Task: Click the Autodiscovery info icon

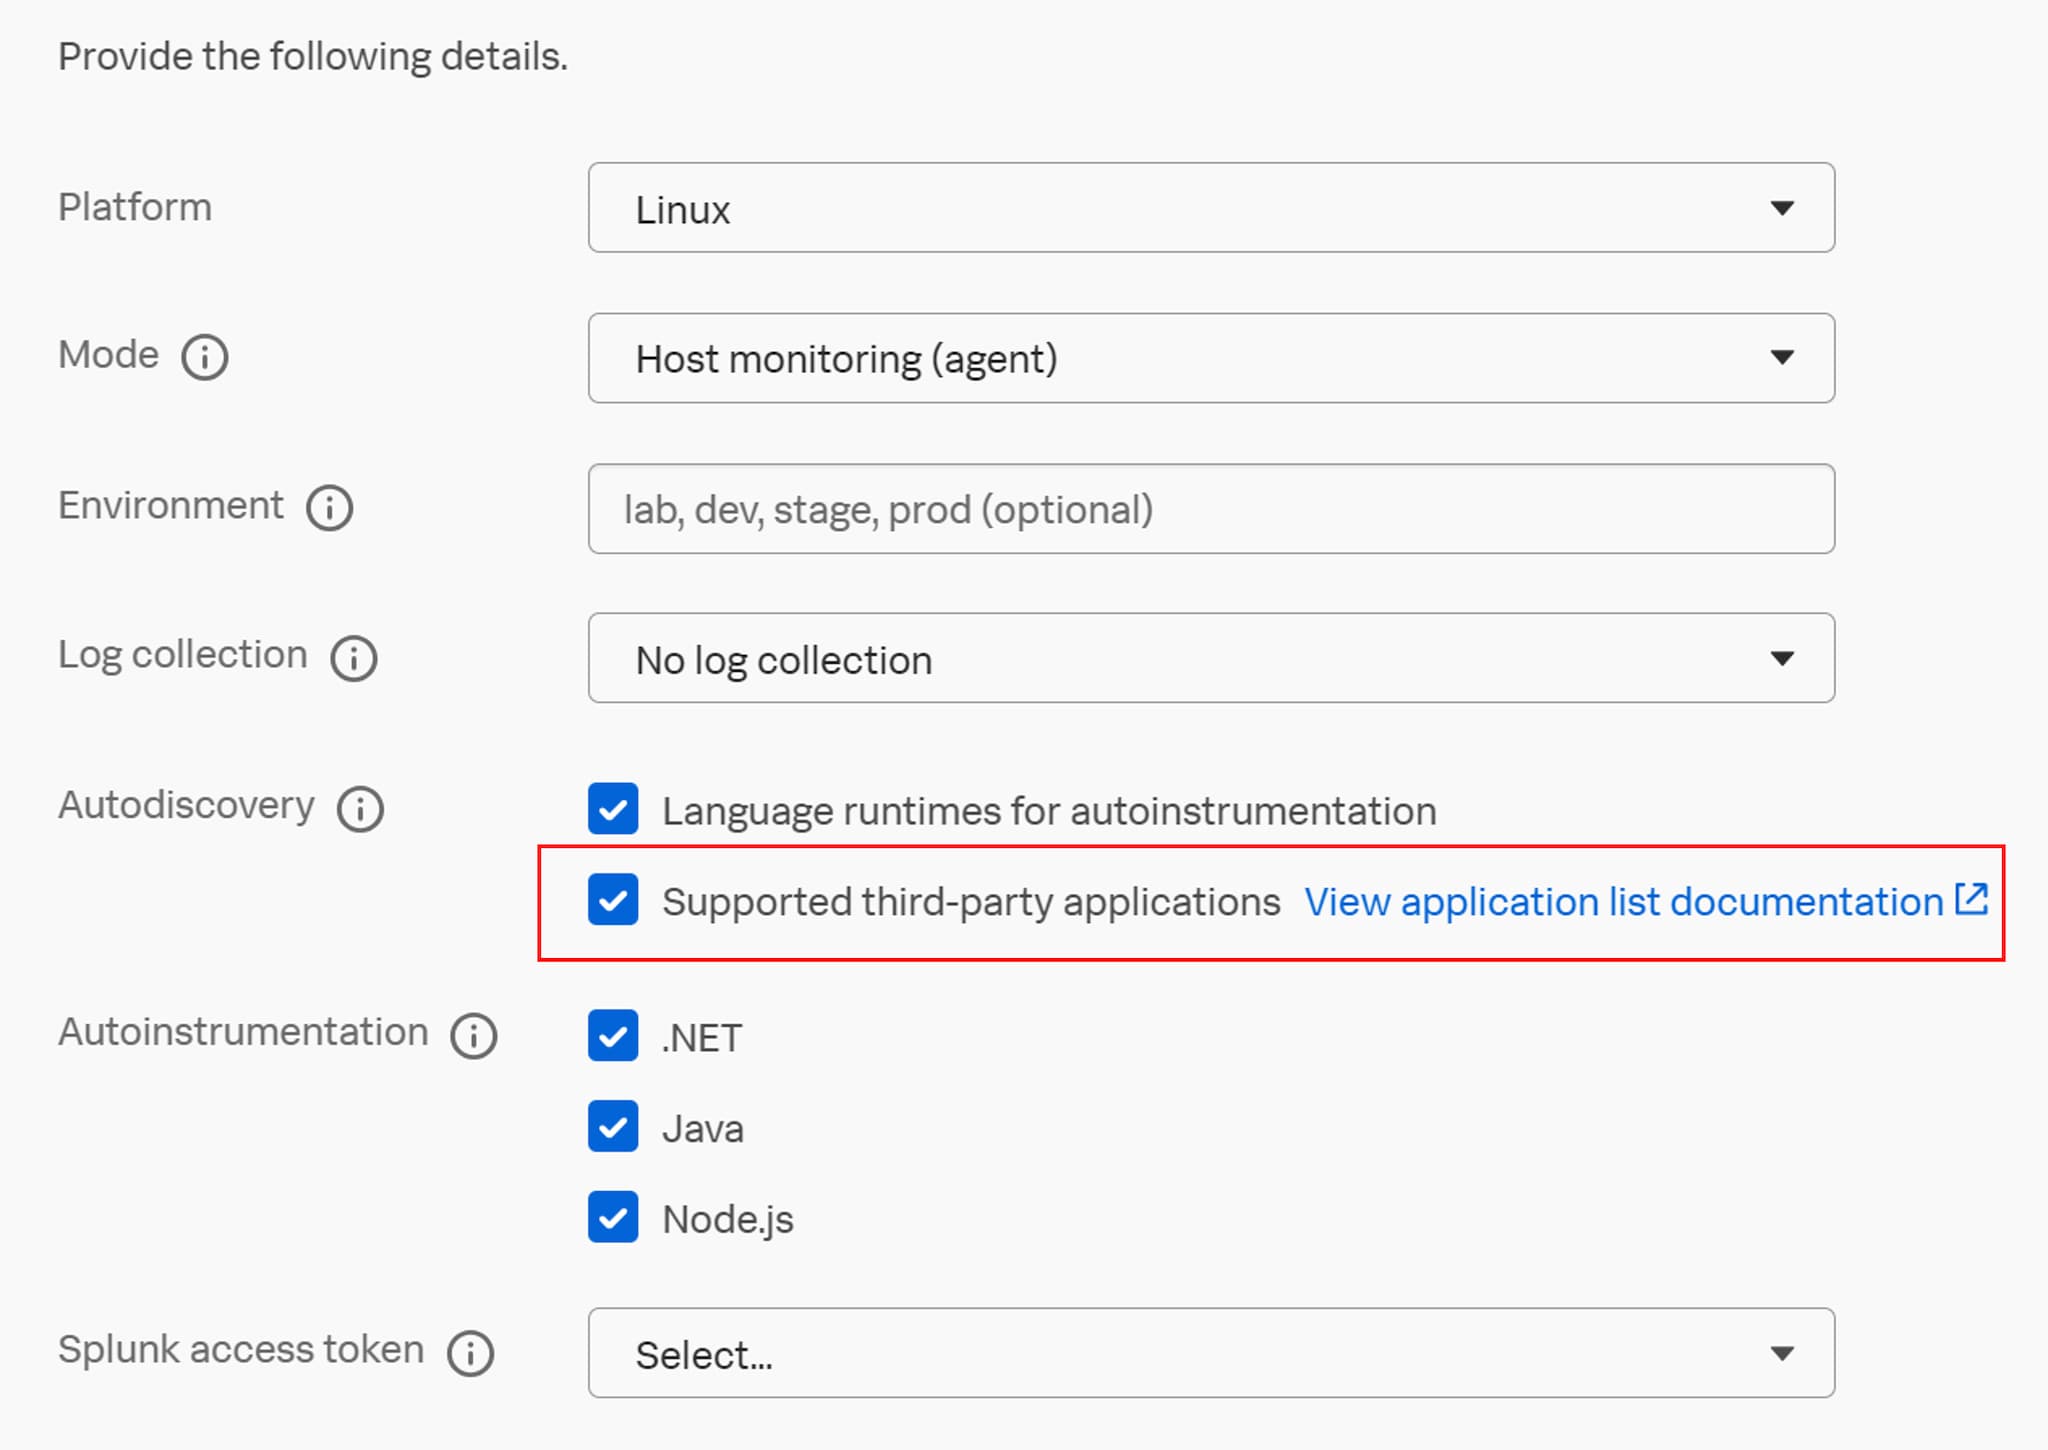Action: 360,808
